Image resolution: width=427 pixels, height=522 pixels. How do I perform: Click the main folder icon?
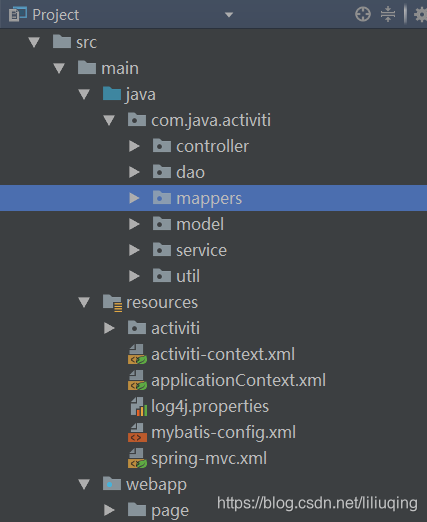point(87,68)
